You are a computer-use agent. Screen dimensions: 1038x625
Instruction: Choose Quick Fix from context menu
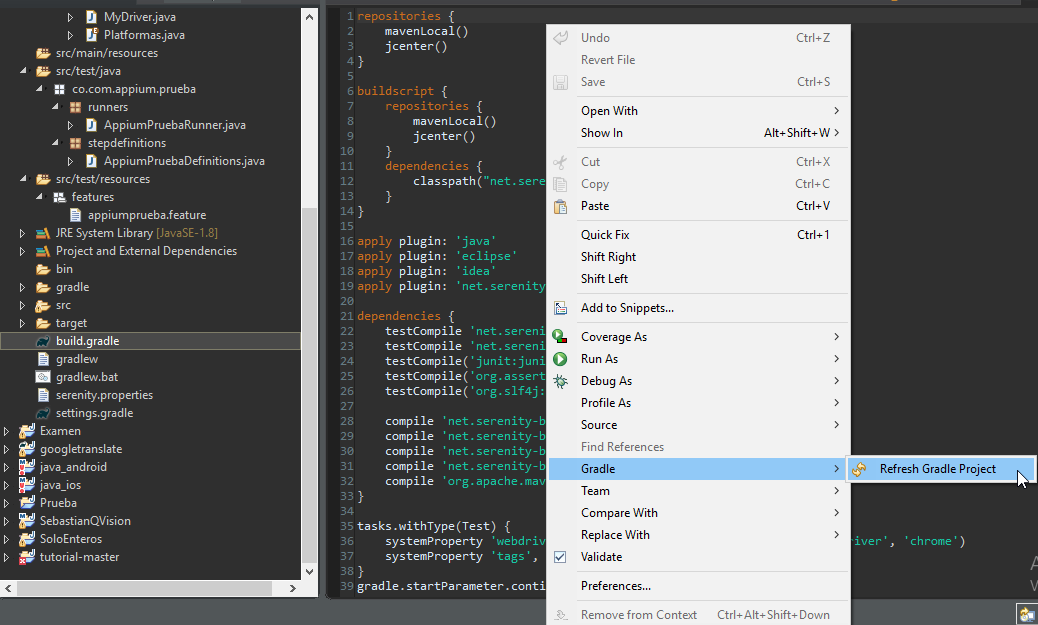604,235
